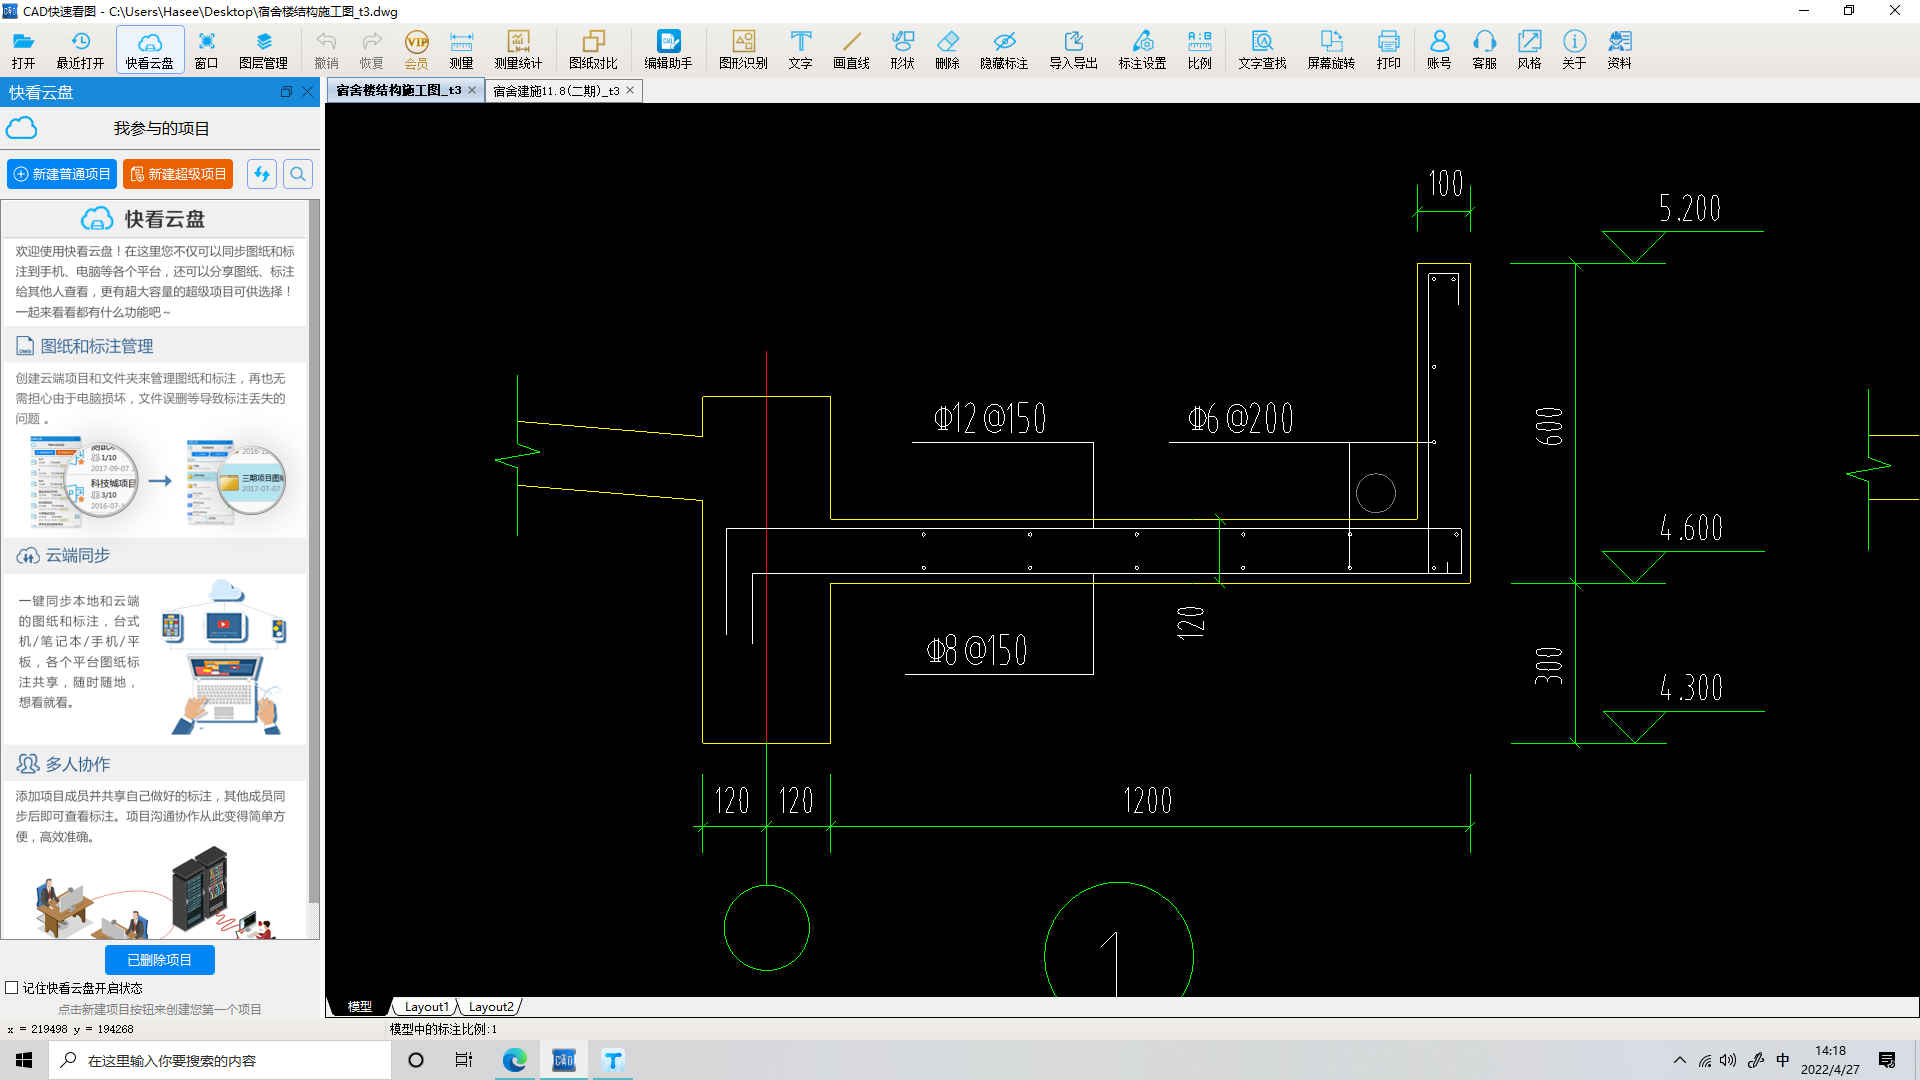The image size is (1920, 1080).
Task: Click 已删除项目 button
Action: point(160,960)
